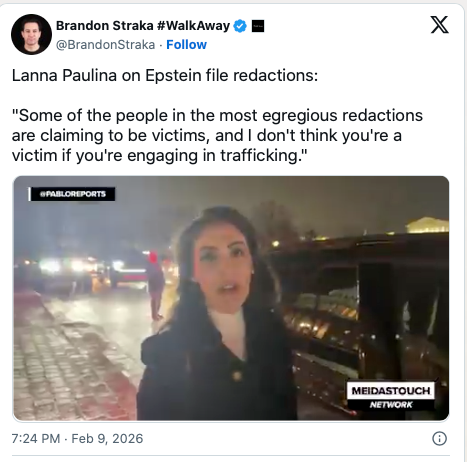Open the Brandon Straka #WalkAway display name

[143, 26]
